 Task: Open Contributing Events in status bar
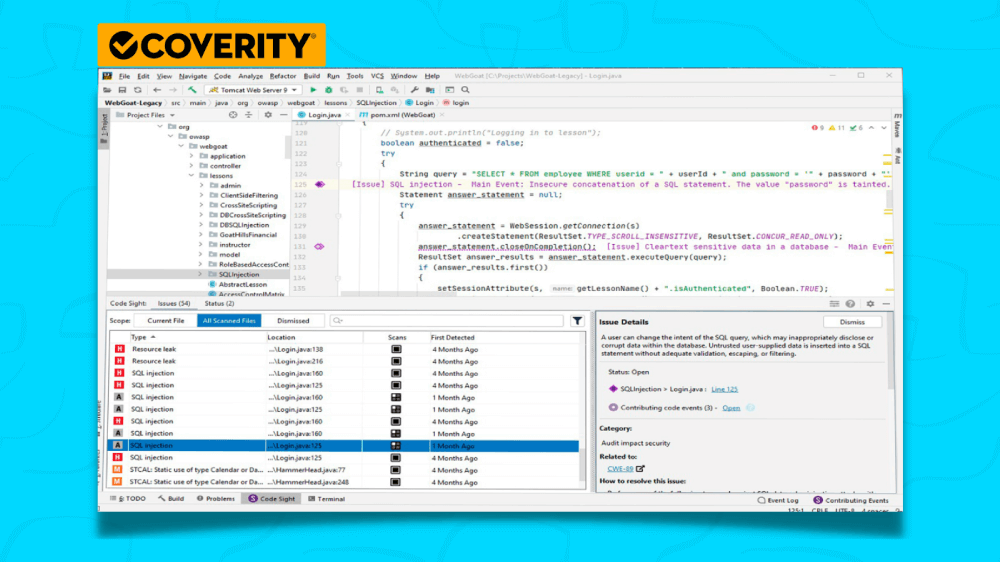pos(851,500)
